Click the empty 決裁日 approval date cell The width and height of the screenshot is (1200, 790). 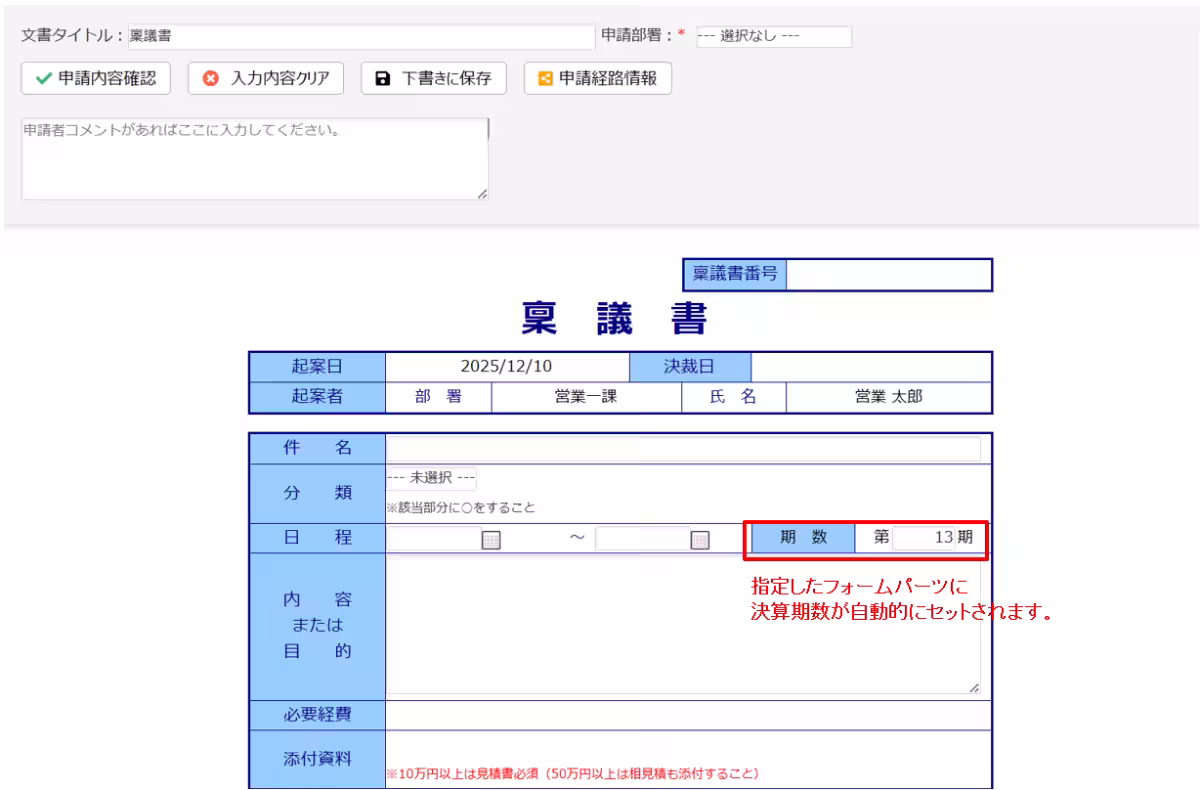click(870, 366)
